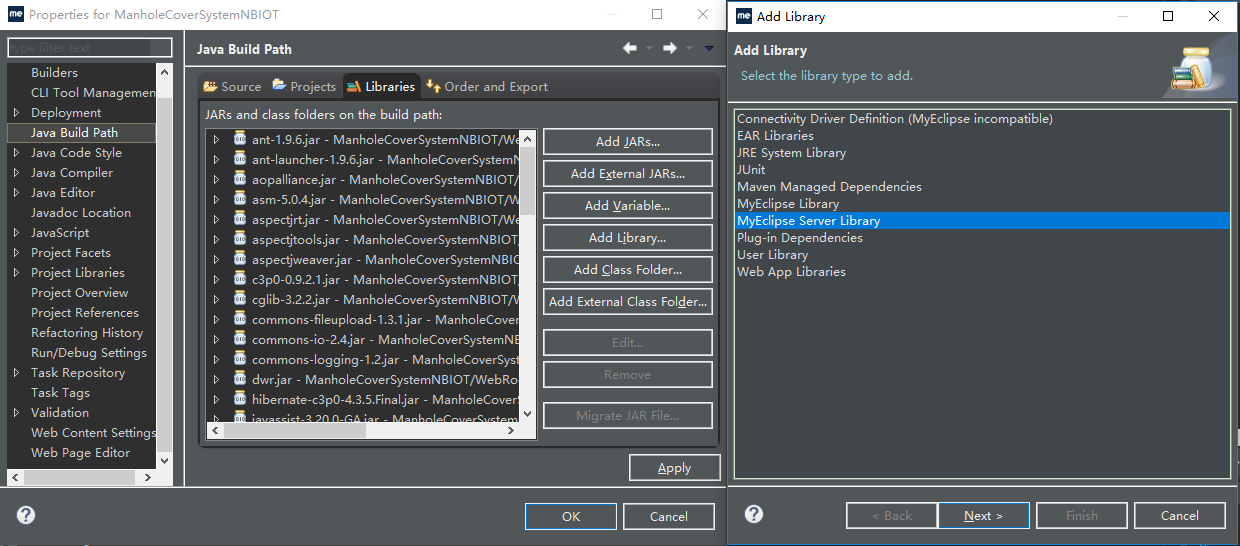Click the Add Library... button
Screen dimensions: 1240x546
click(628, 238)
